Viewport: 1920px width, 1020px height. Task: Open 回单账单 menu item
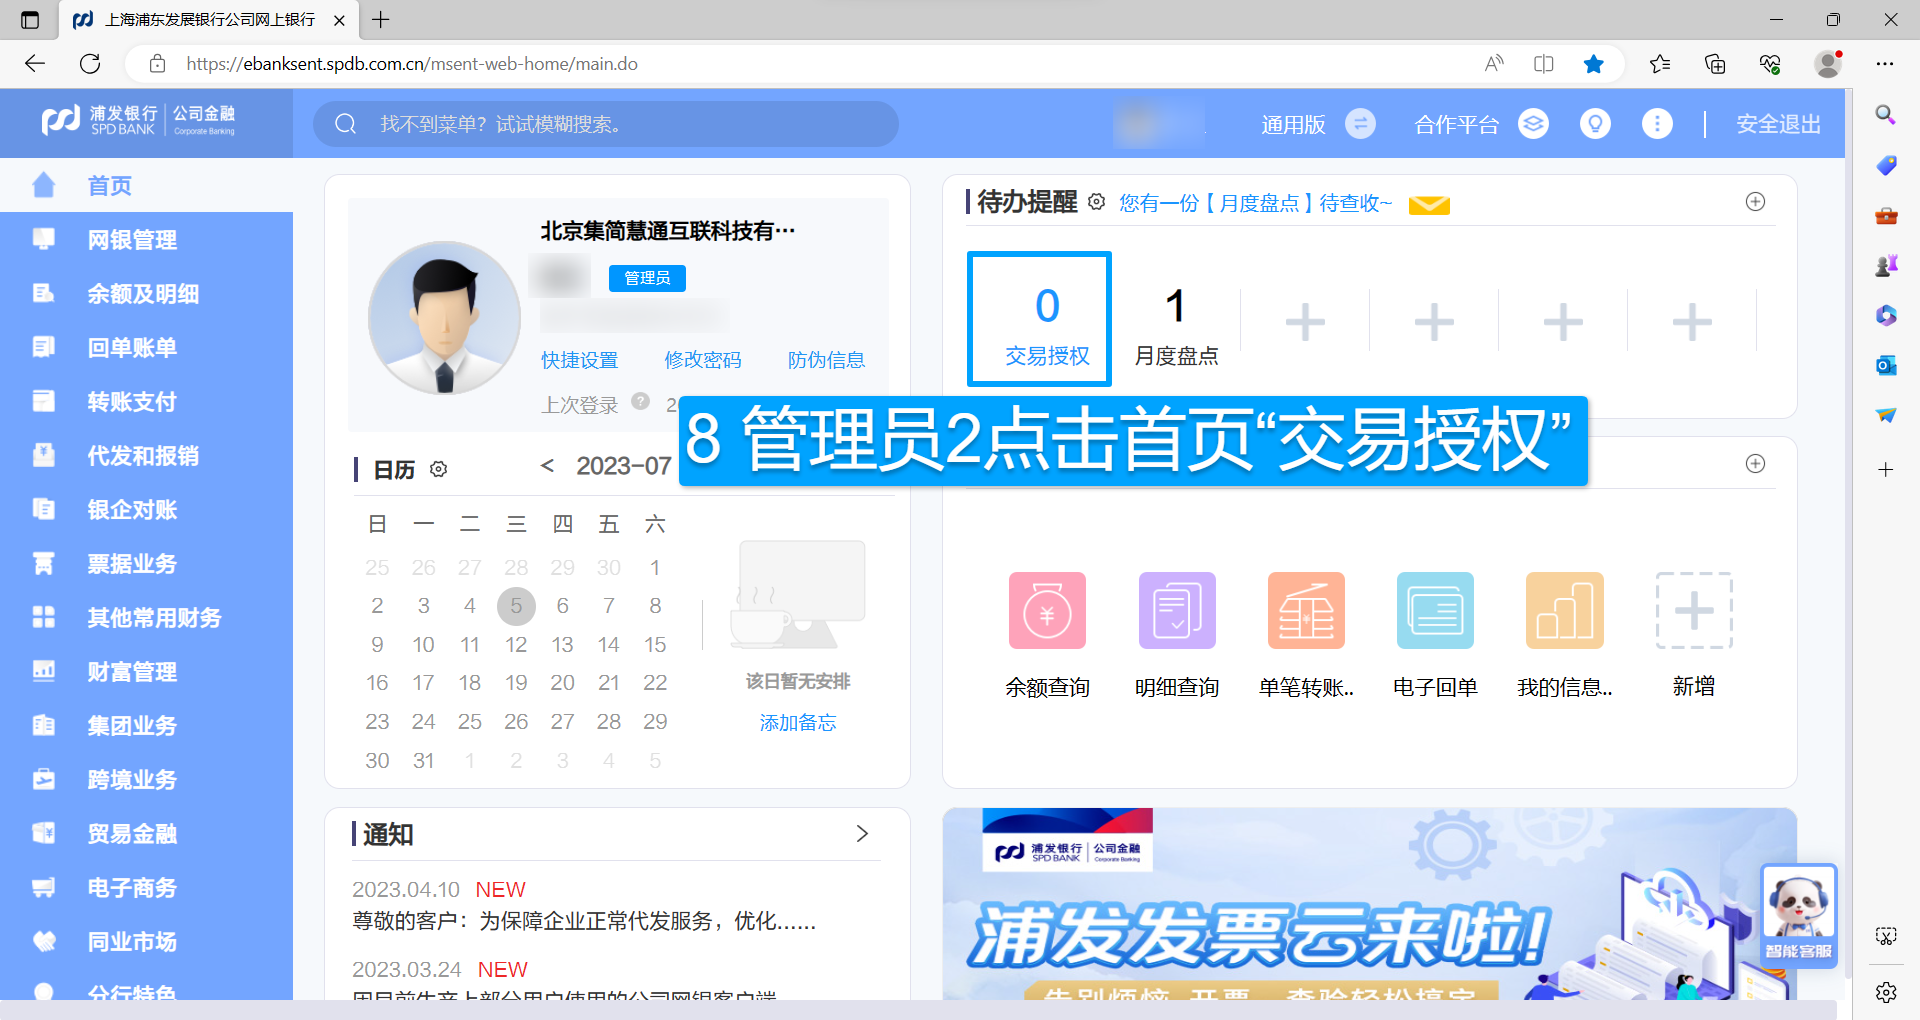click(146, 348)
